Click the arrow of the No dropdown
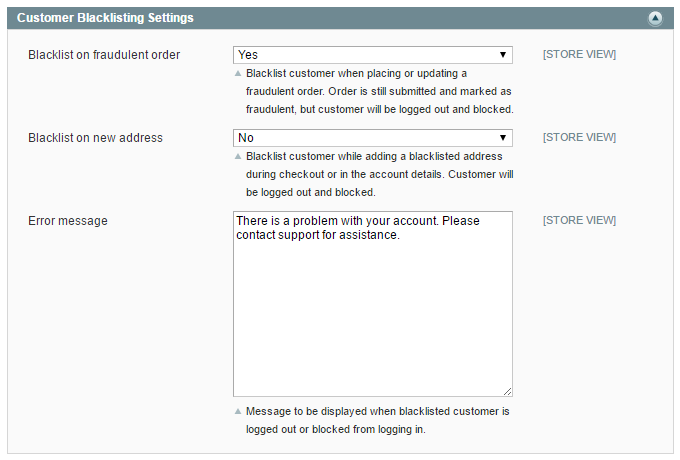 (503, 138)
